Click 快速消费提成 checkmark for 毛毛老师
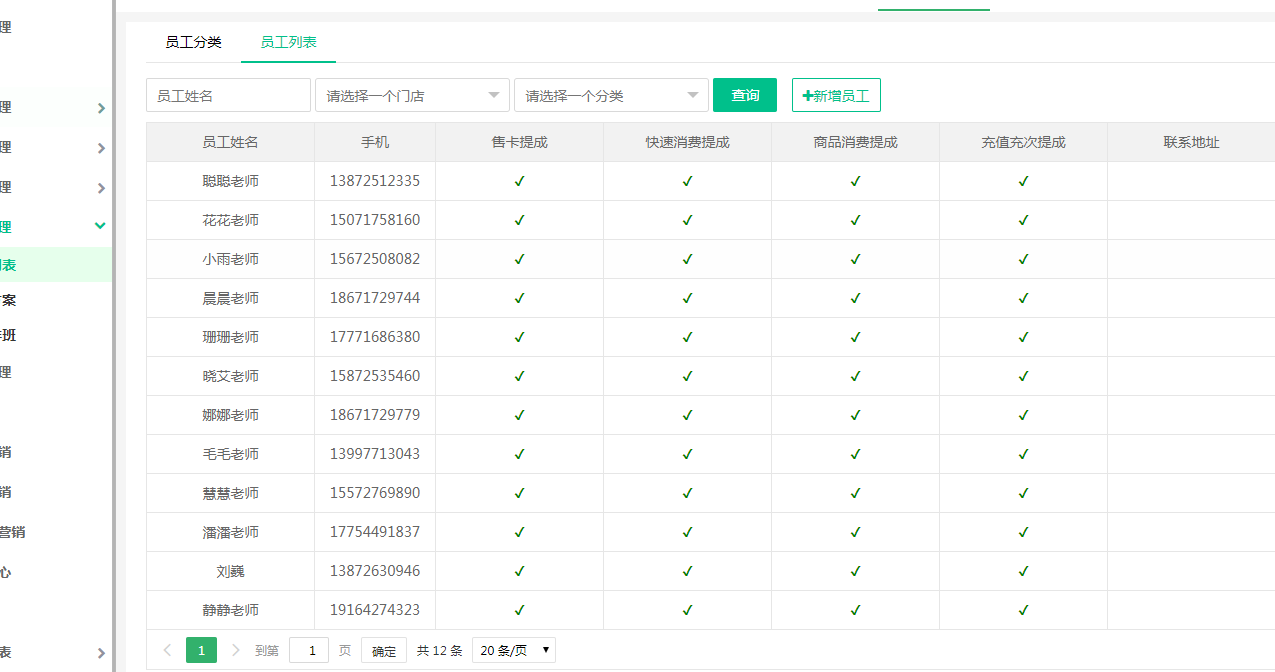 coord(687,454)
